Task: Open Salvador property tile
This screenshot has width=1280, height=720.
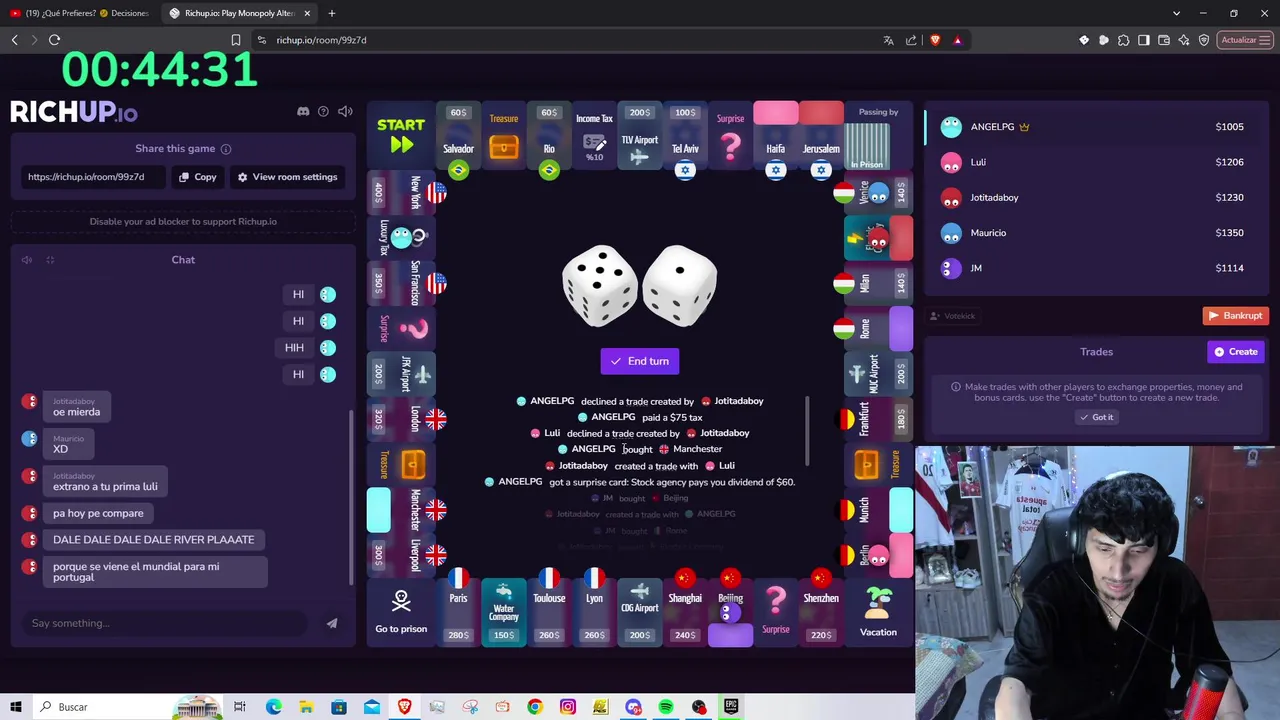Action: [458, 137]
